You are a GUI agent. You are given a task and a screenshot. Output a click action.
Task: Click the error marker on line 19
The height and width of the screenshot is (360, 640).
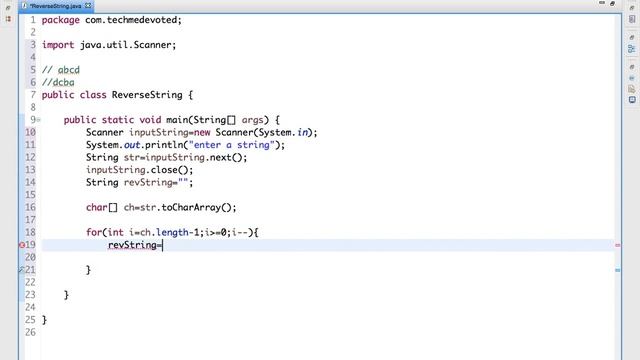22,245
